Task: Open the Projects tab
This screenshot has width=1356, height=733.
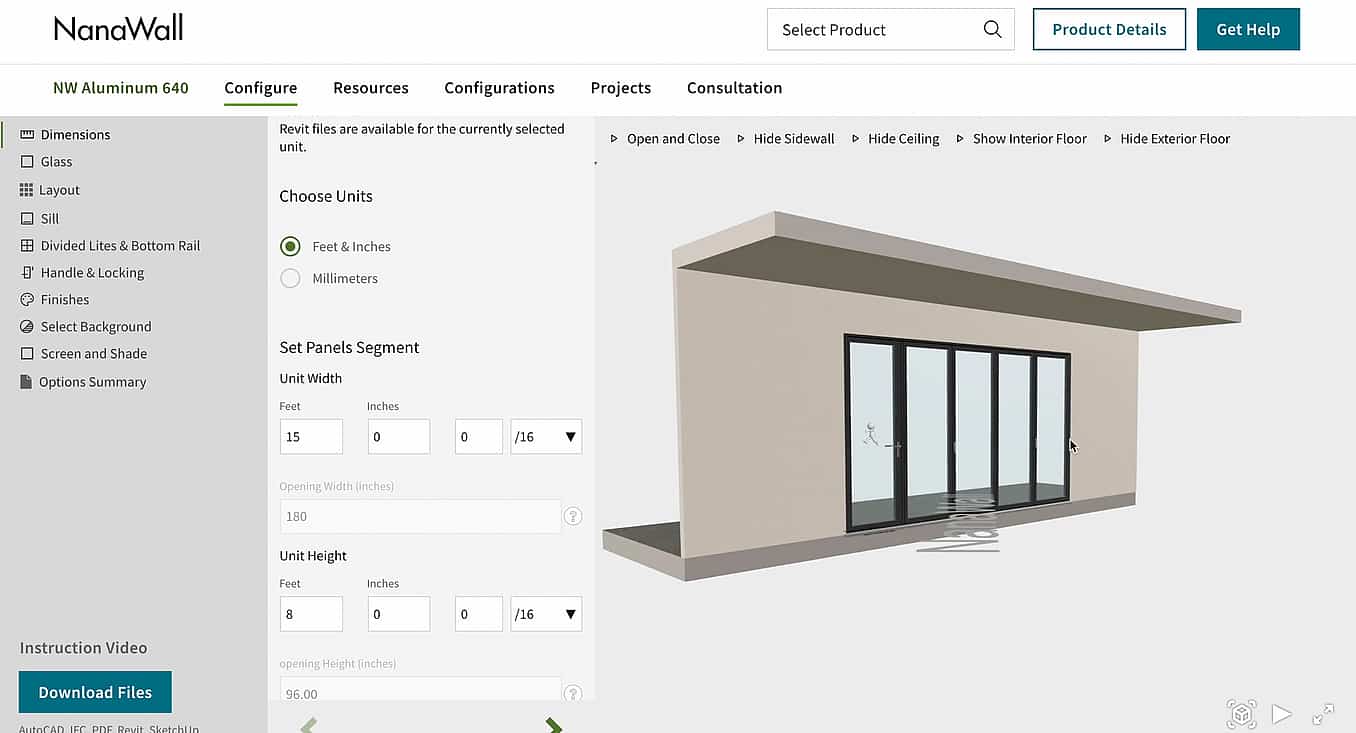Action: pos(621,88)
